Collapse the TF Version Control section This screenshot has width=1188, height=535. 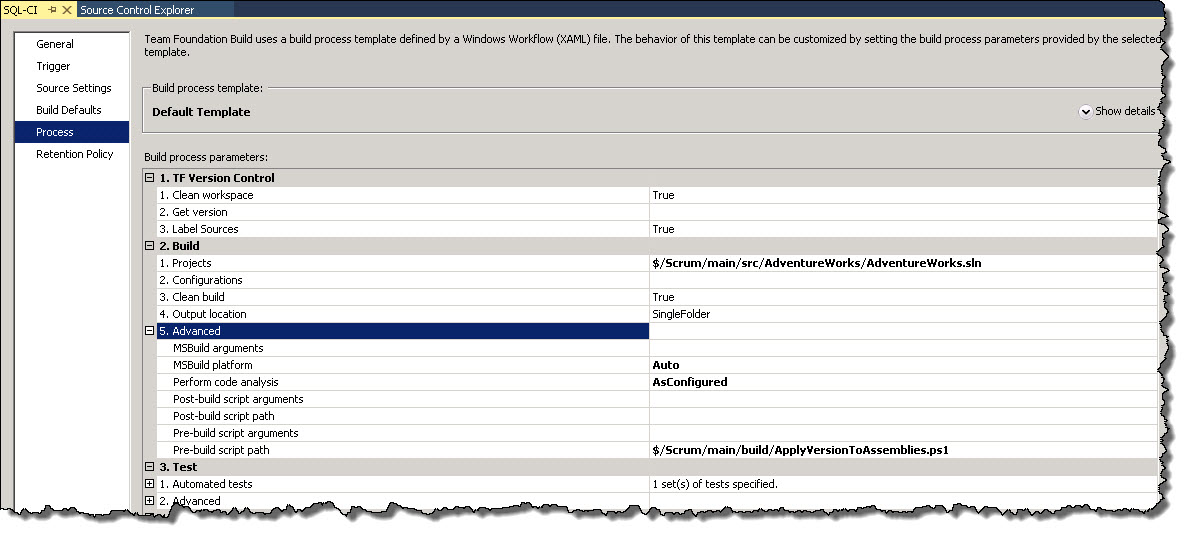150,178
